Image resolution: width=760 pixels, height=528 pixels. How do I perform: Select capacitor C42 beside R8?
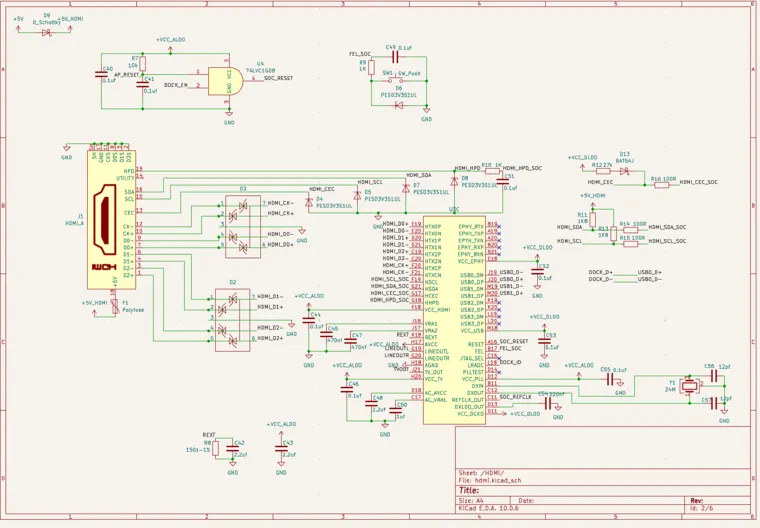tap(233, 449)
